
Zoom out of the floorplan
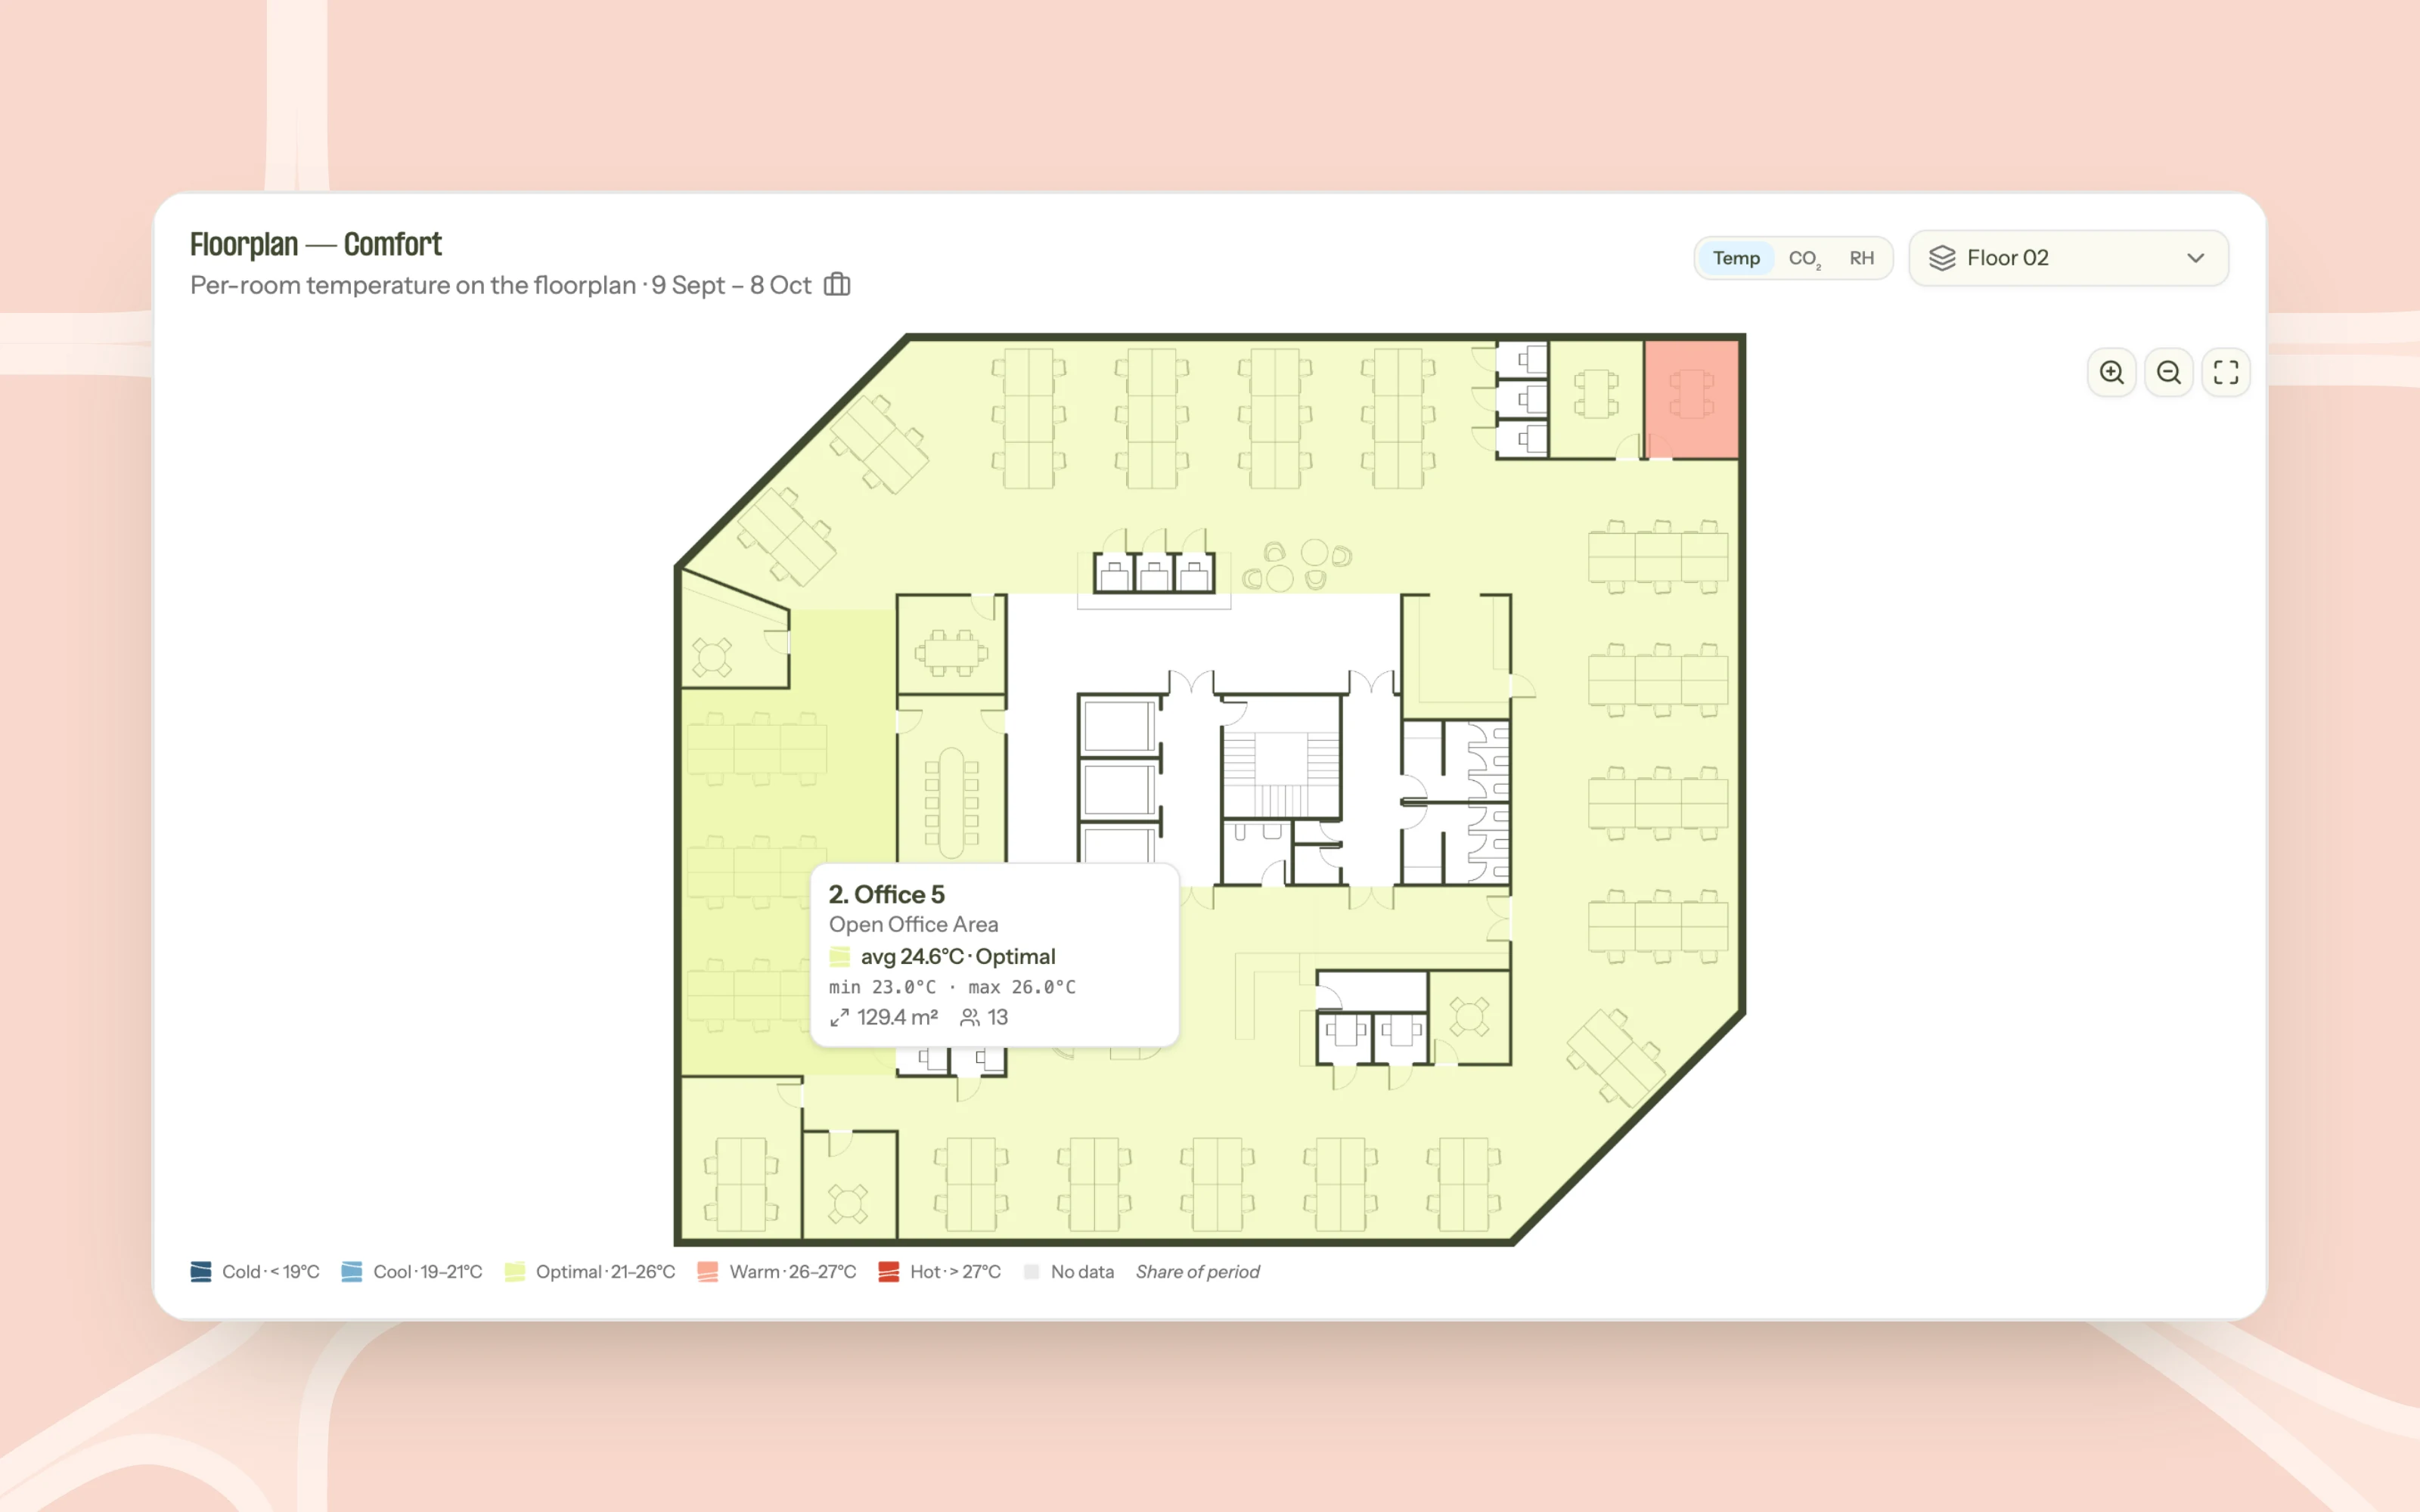[2168, 372]
